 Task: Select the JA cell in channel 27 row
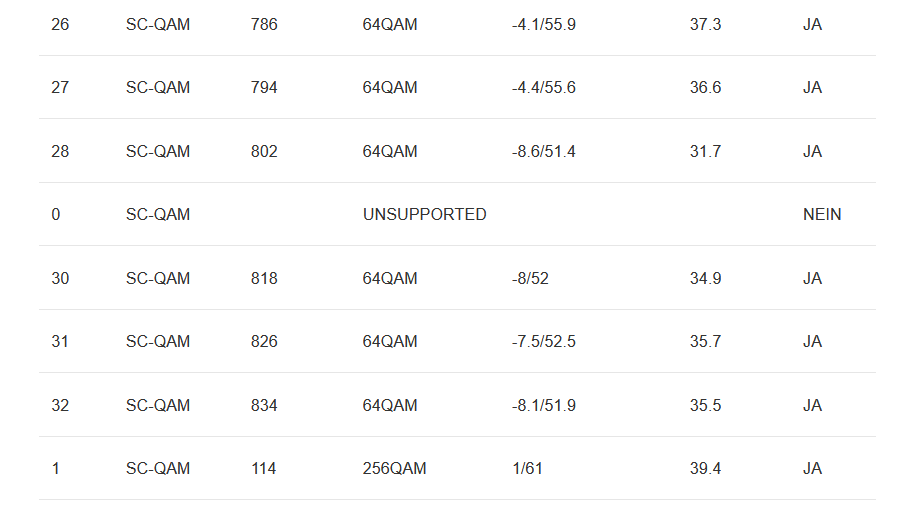click(812, 88)
